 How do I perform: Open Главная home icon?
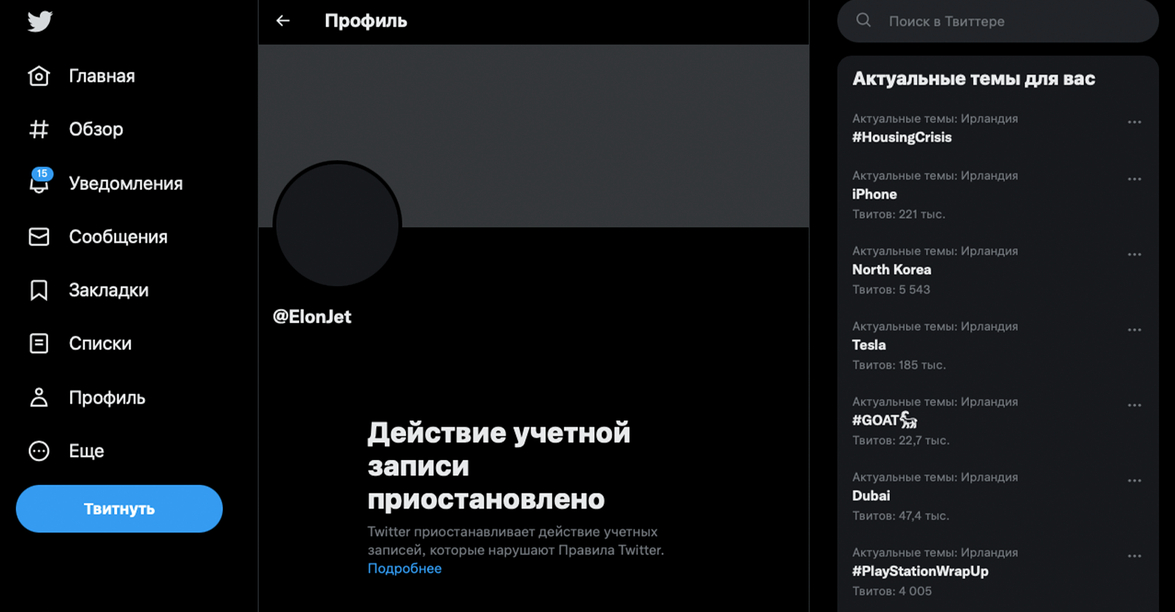pyautogui.click(x=39, y=76)
